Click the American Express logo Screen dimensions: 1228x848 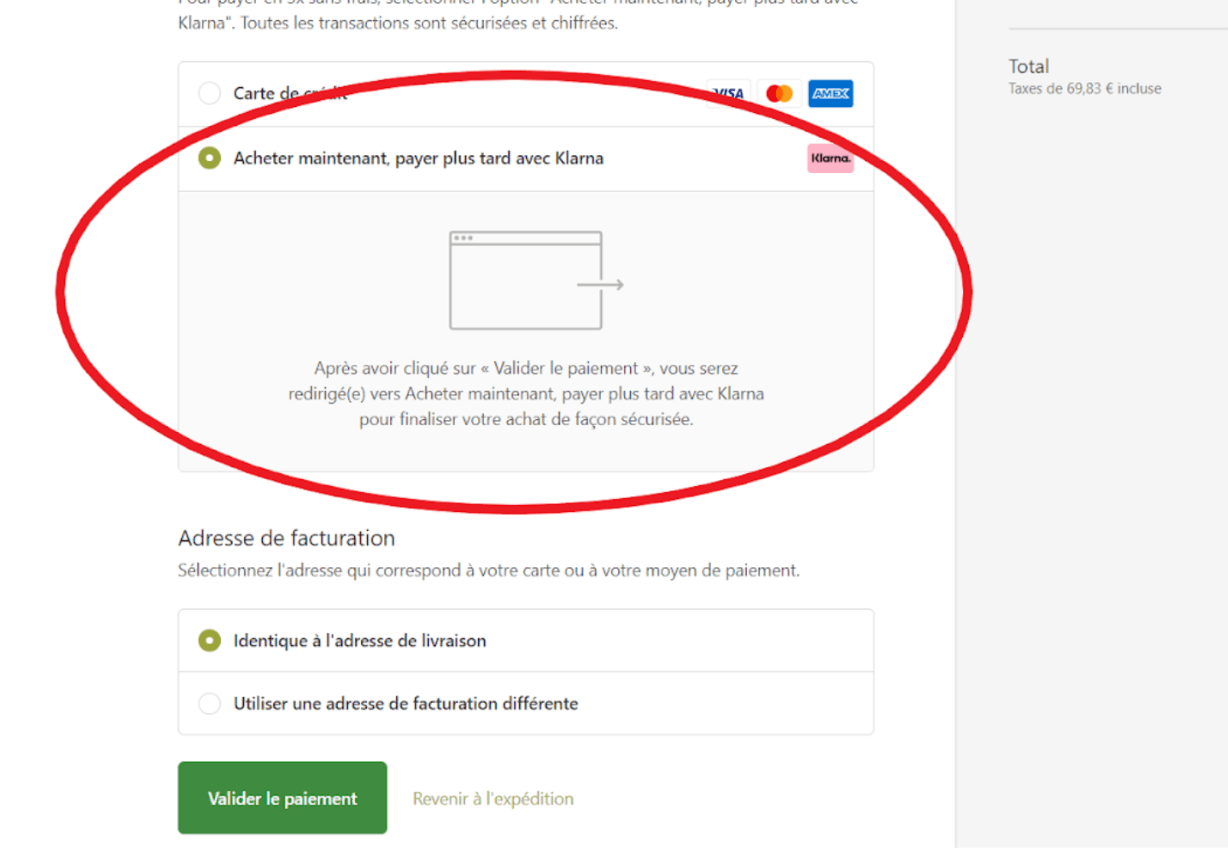click(x=830, y=94)
